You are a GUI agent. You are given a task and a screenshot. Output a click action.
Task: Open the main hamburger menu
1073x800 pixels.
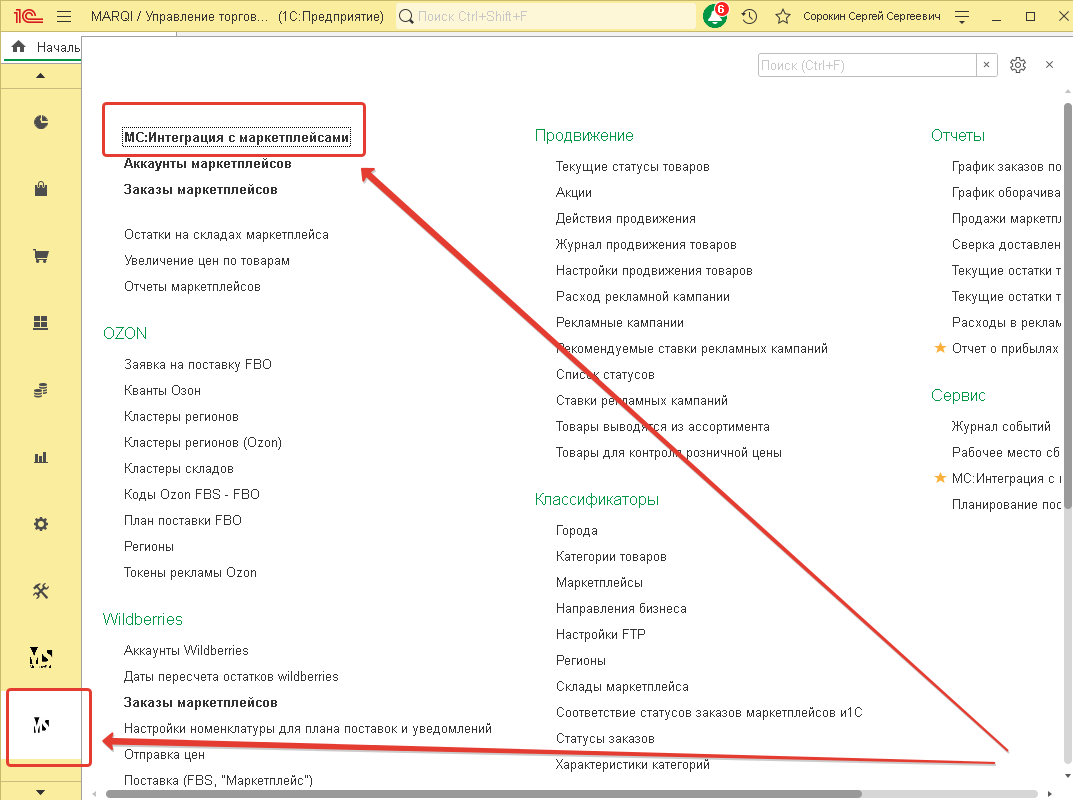pos(64,16)
